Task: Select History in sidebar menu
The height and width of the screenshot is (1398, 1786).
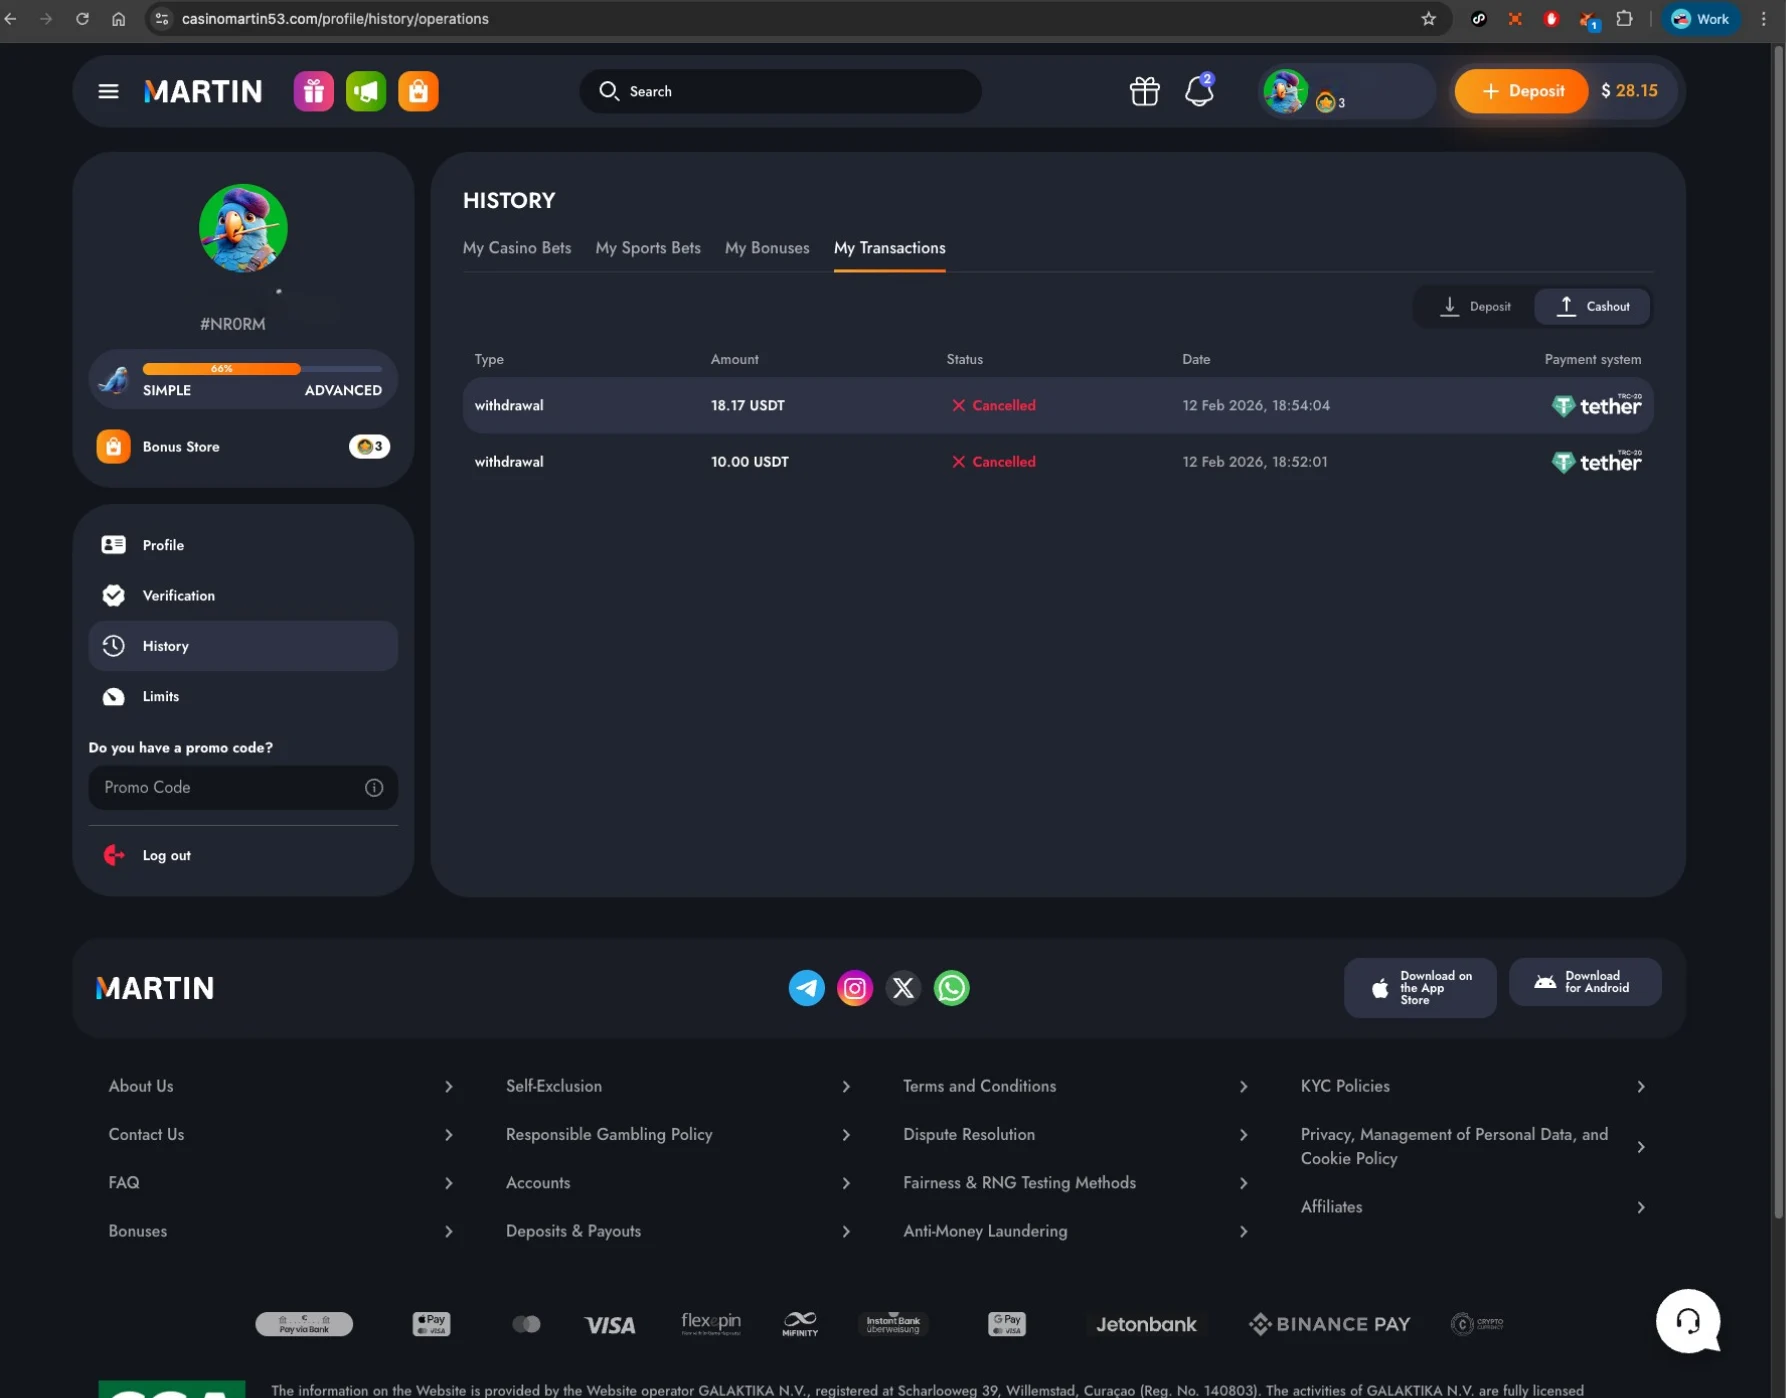Action: 243,646
